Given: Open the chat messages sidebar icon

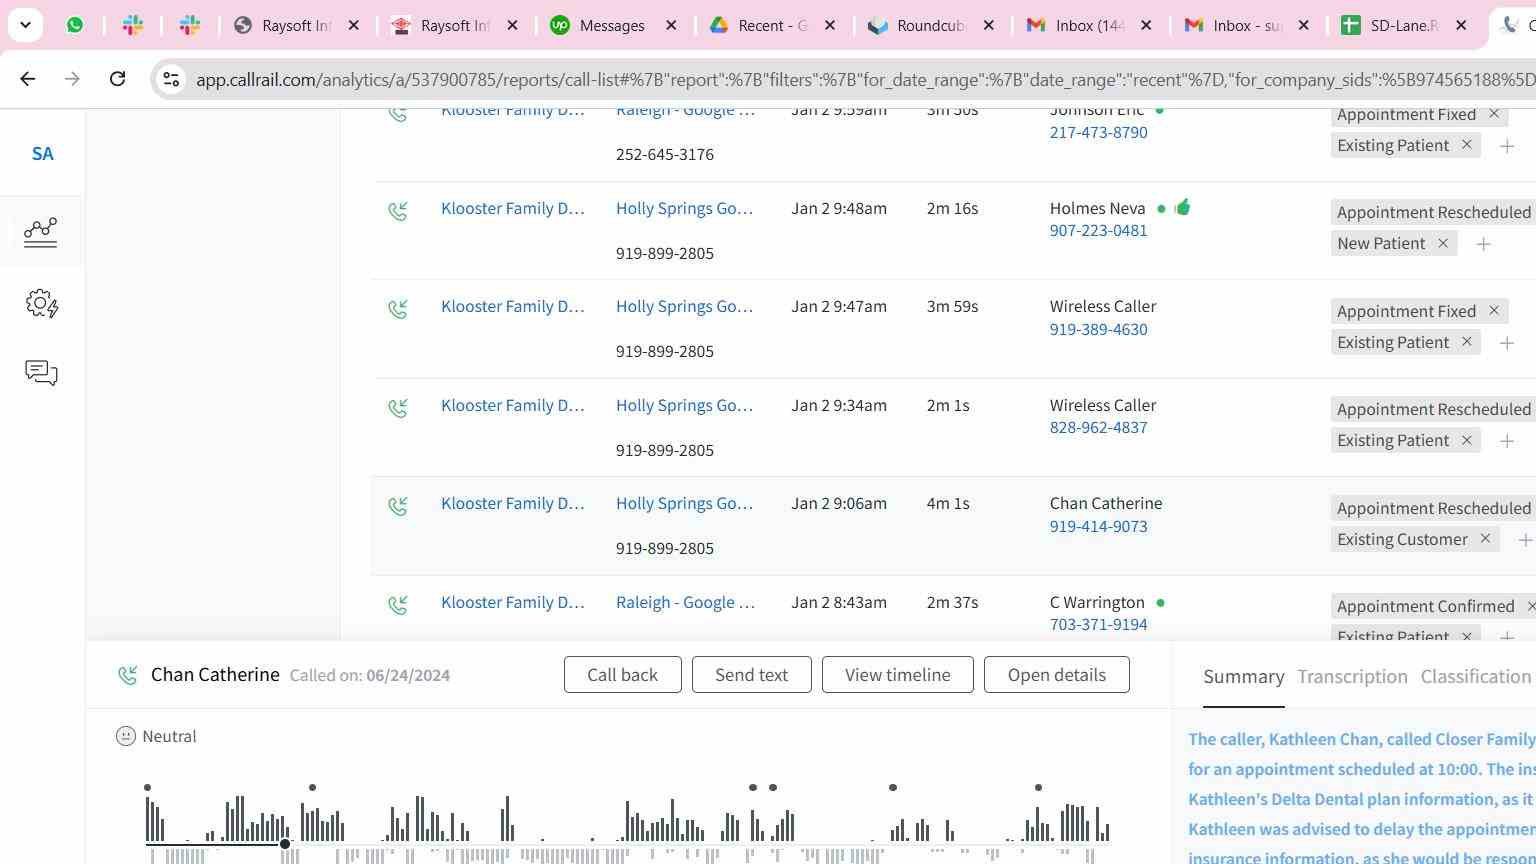Looking at the screenshot, I should tap(41, 373).
